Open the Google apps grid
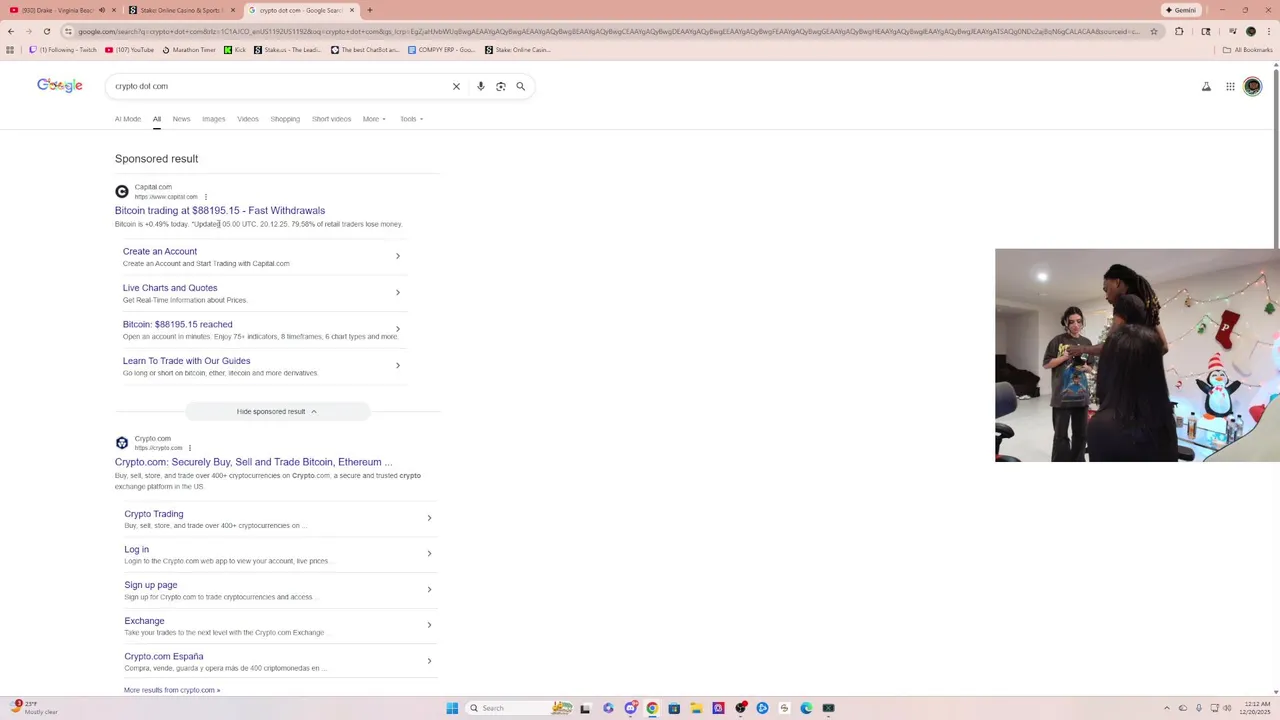The height and width of the screenshot is (720, 1280). (x=1230, y=87)
